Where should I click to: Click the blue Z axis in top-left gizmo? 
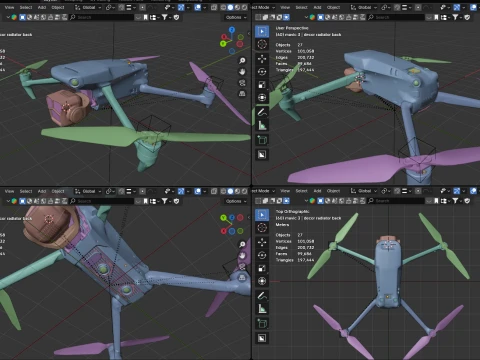click(x=232, y=30)
